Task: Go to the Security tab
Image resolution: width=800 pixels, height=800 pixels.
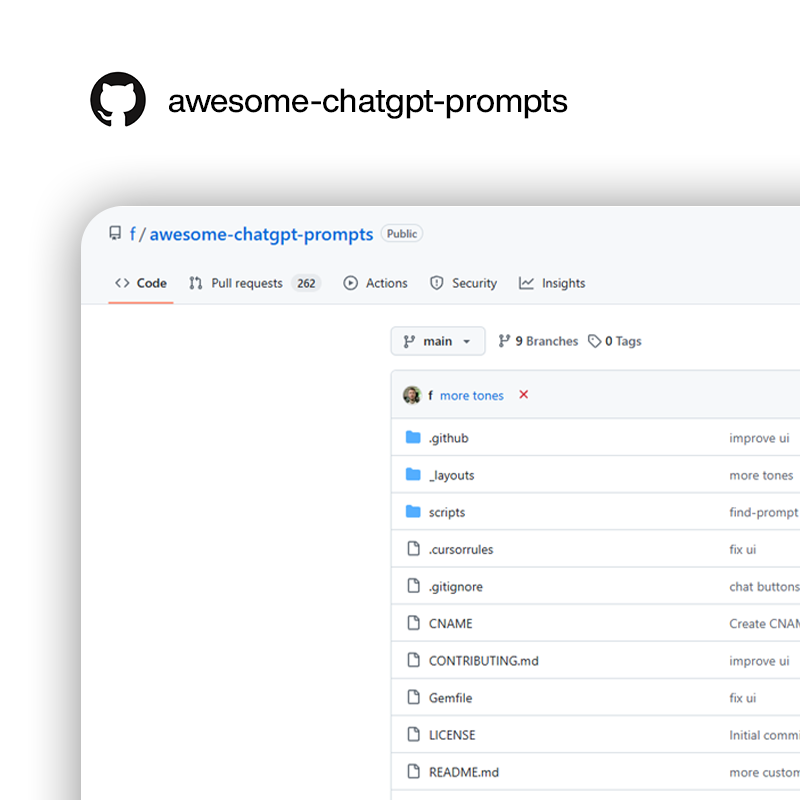Action: click(x=463, y=283)
